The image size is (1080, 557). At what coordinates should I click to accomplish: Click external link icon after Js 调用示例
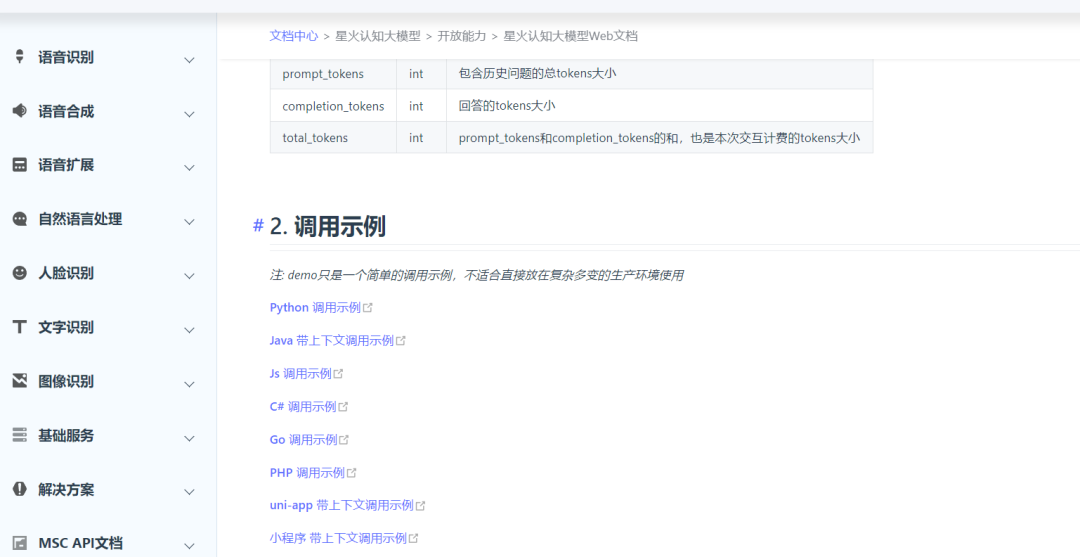338,374
